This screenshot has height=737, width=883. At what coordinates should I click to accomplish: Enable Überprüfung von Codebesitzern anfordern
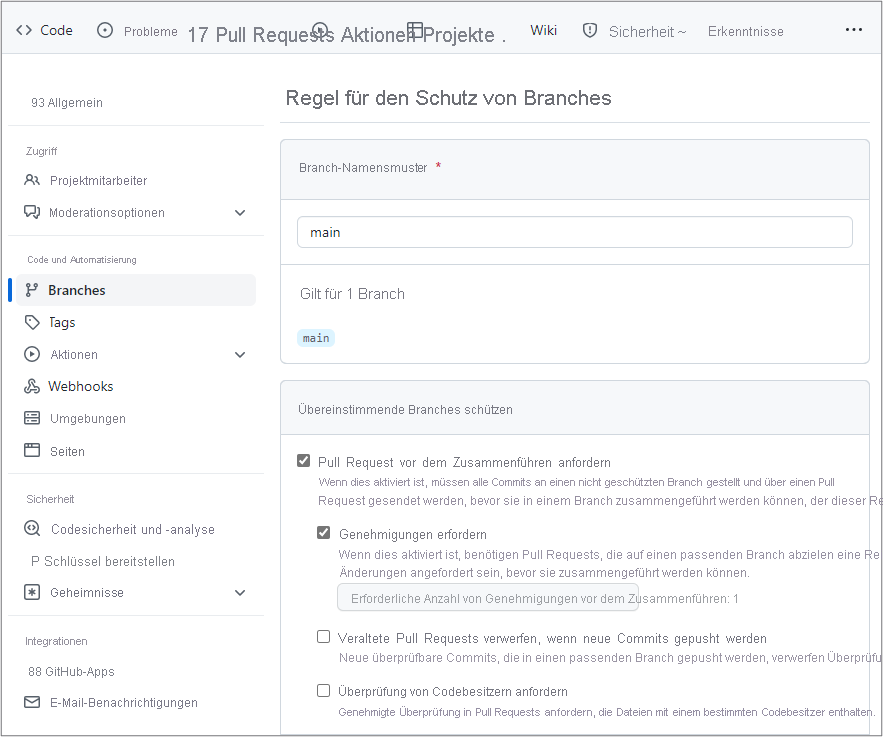pyautogui.click(x=324, y=690)
